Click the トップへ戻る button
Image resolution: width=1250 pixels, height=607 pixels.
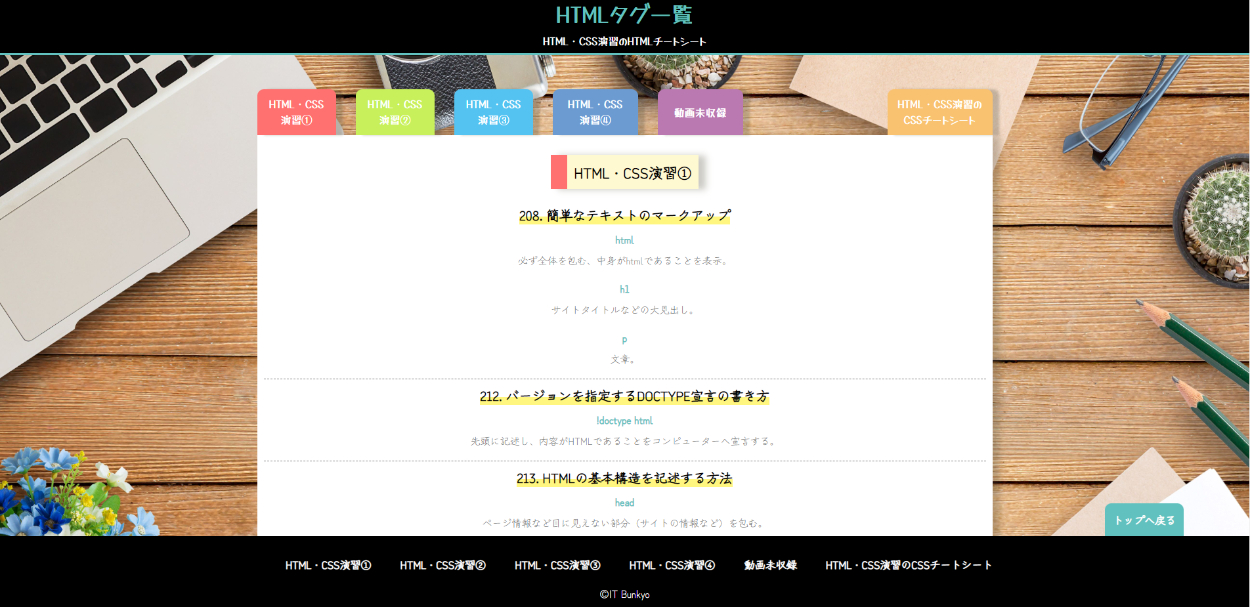click(x=1144, y=520)
